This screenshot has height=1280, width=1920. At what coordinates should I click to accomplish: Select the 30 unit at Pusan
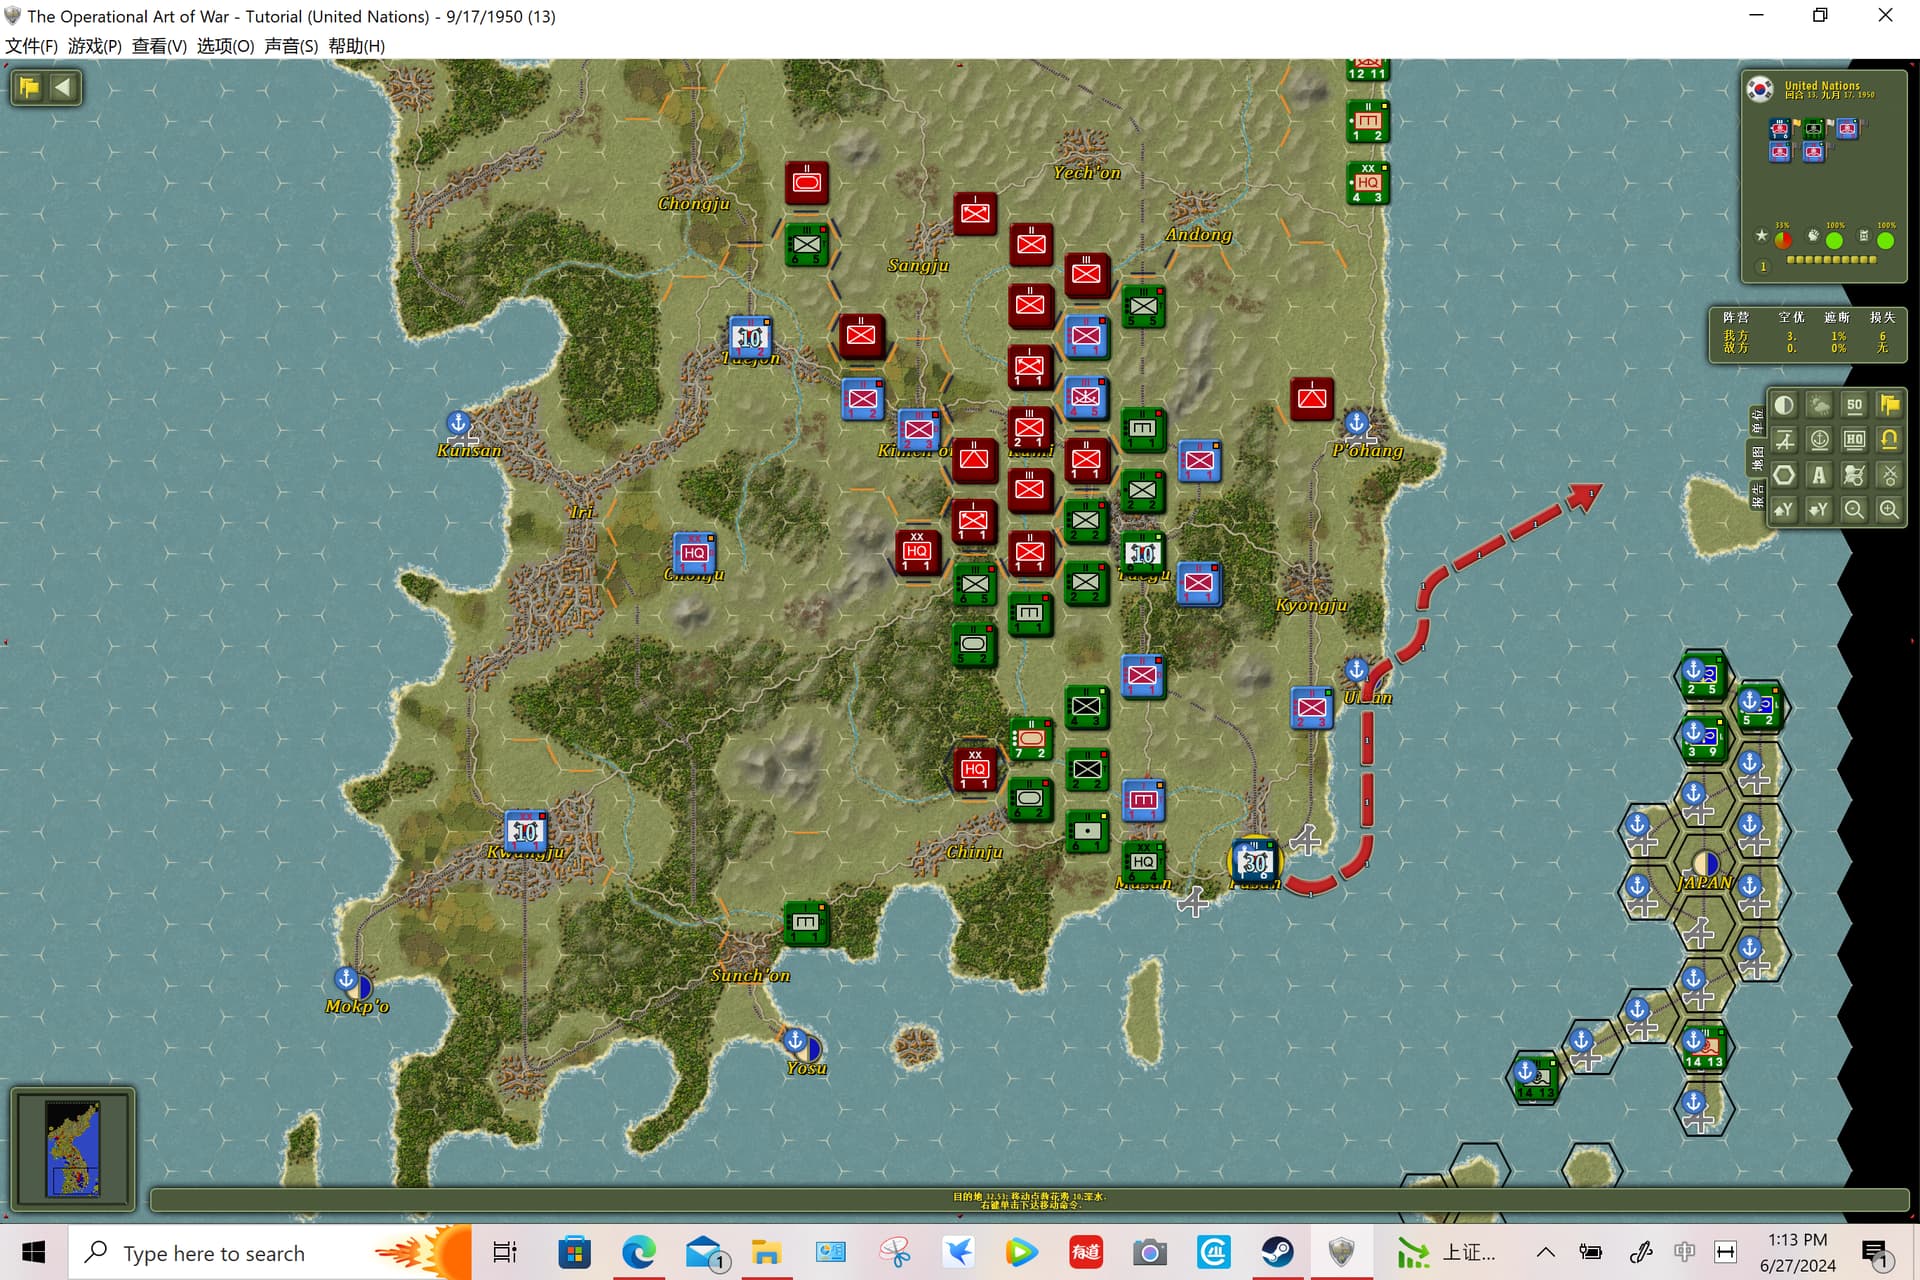pos(1254,861)
